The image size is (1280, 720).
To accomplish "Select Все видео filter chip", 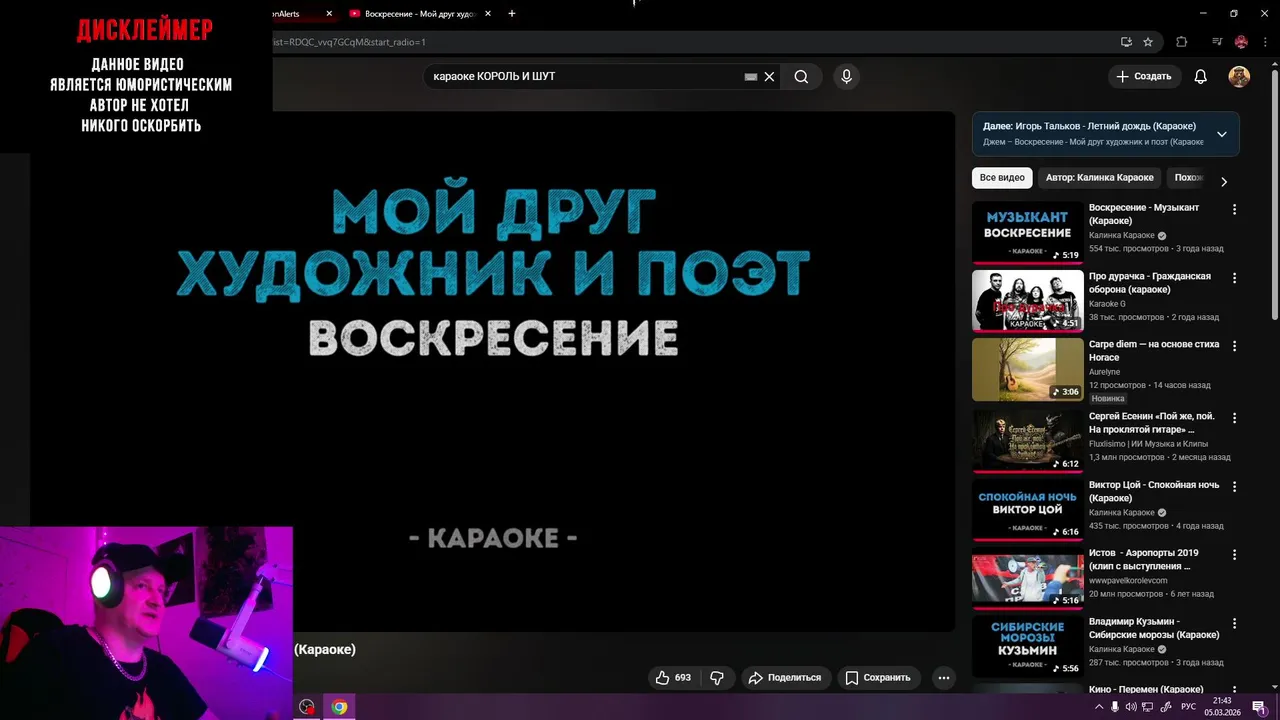I will tap(1002, 178).
